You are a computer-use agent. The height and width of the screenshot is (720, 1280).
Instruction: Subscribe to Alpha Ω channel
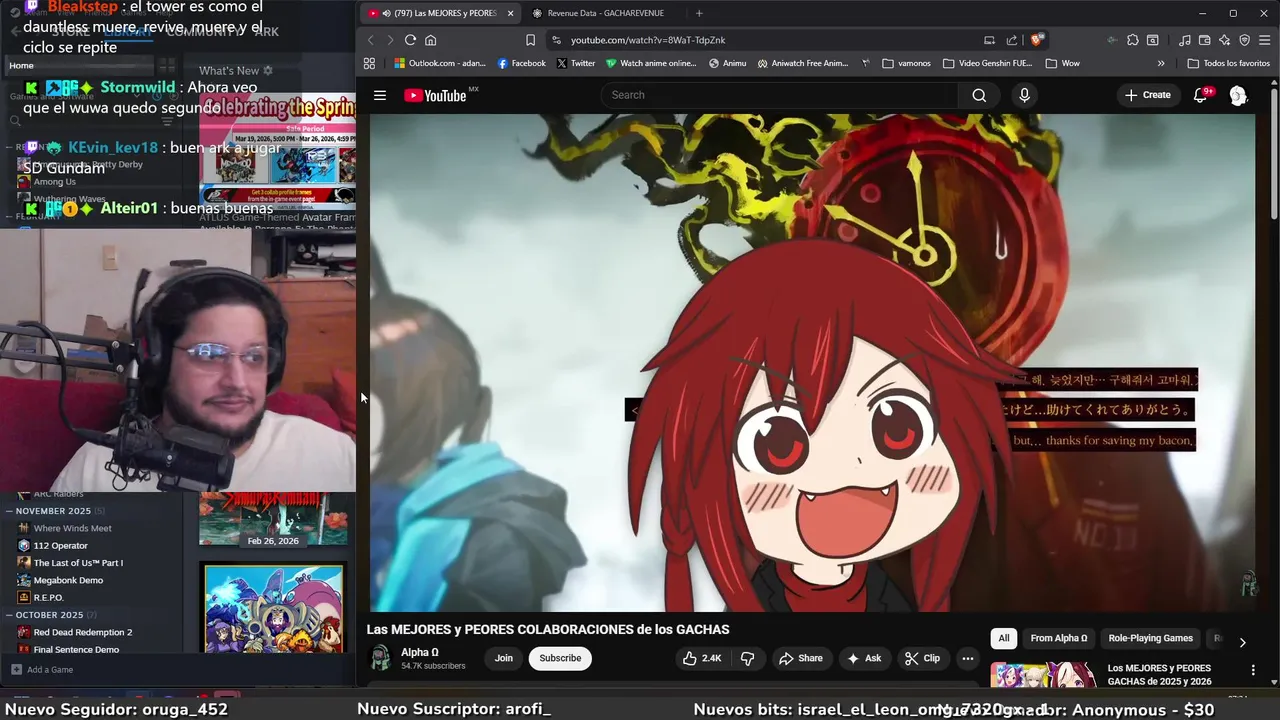(560, 658)
